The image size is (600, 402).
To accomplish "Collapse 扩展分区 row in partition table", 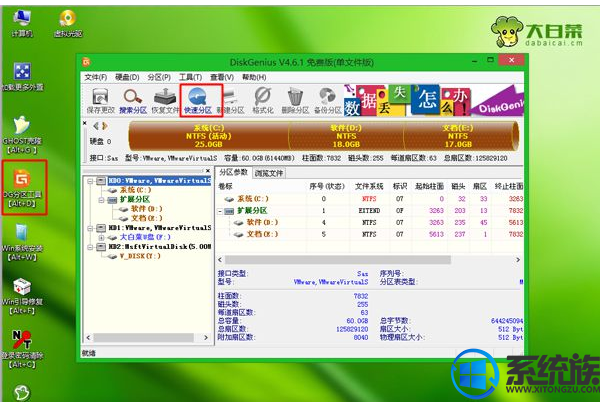I will coord(220,211).
